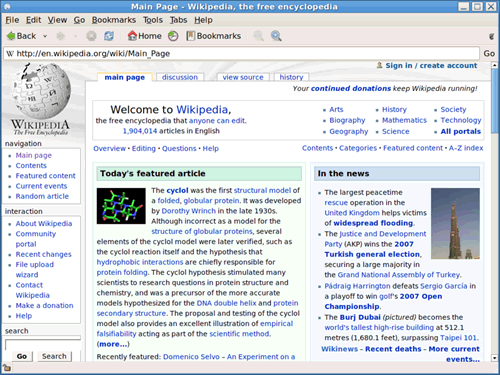Click the spinner icon at toolbar end

tap(491, 36)
